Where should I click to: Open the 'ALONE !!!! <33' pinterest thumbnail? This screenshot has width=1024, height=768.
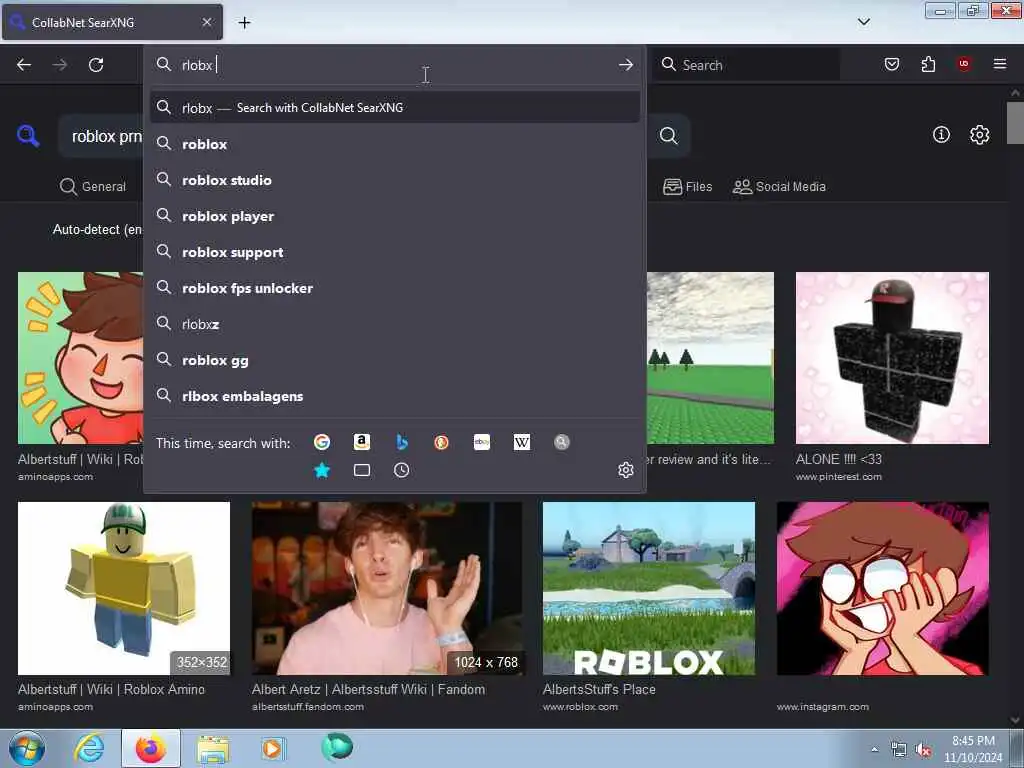pyautogui.click(x=892, y=358)
